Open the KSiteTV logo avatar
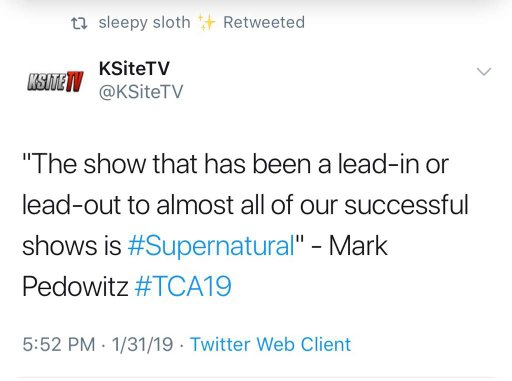Viewport: 512px width, 381px height. click(x=55, y=81)
